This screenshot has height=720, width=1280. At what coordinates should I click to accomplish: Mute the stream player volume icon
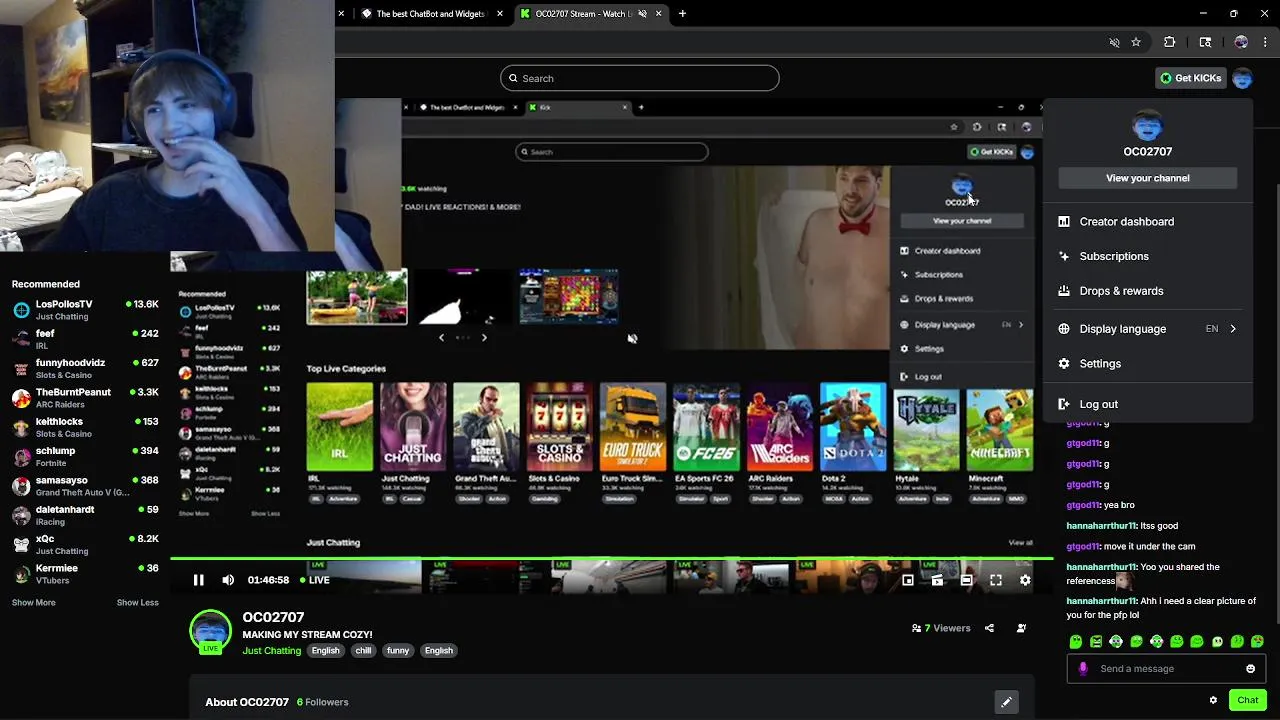click(228, 580)
